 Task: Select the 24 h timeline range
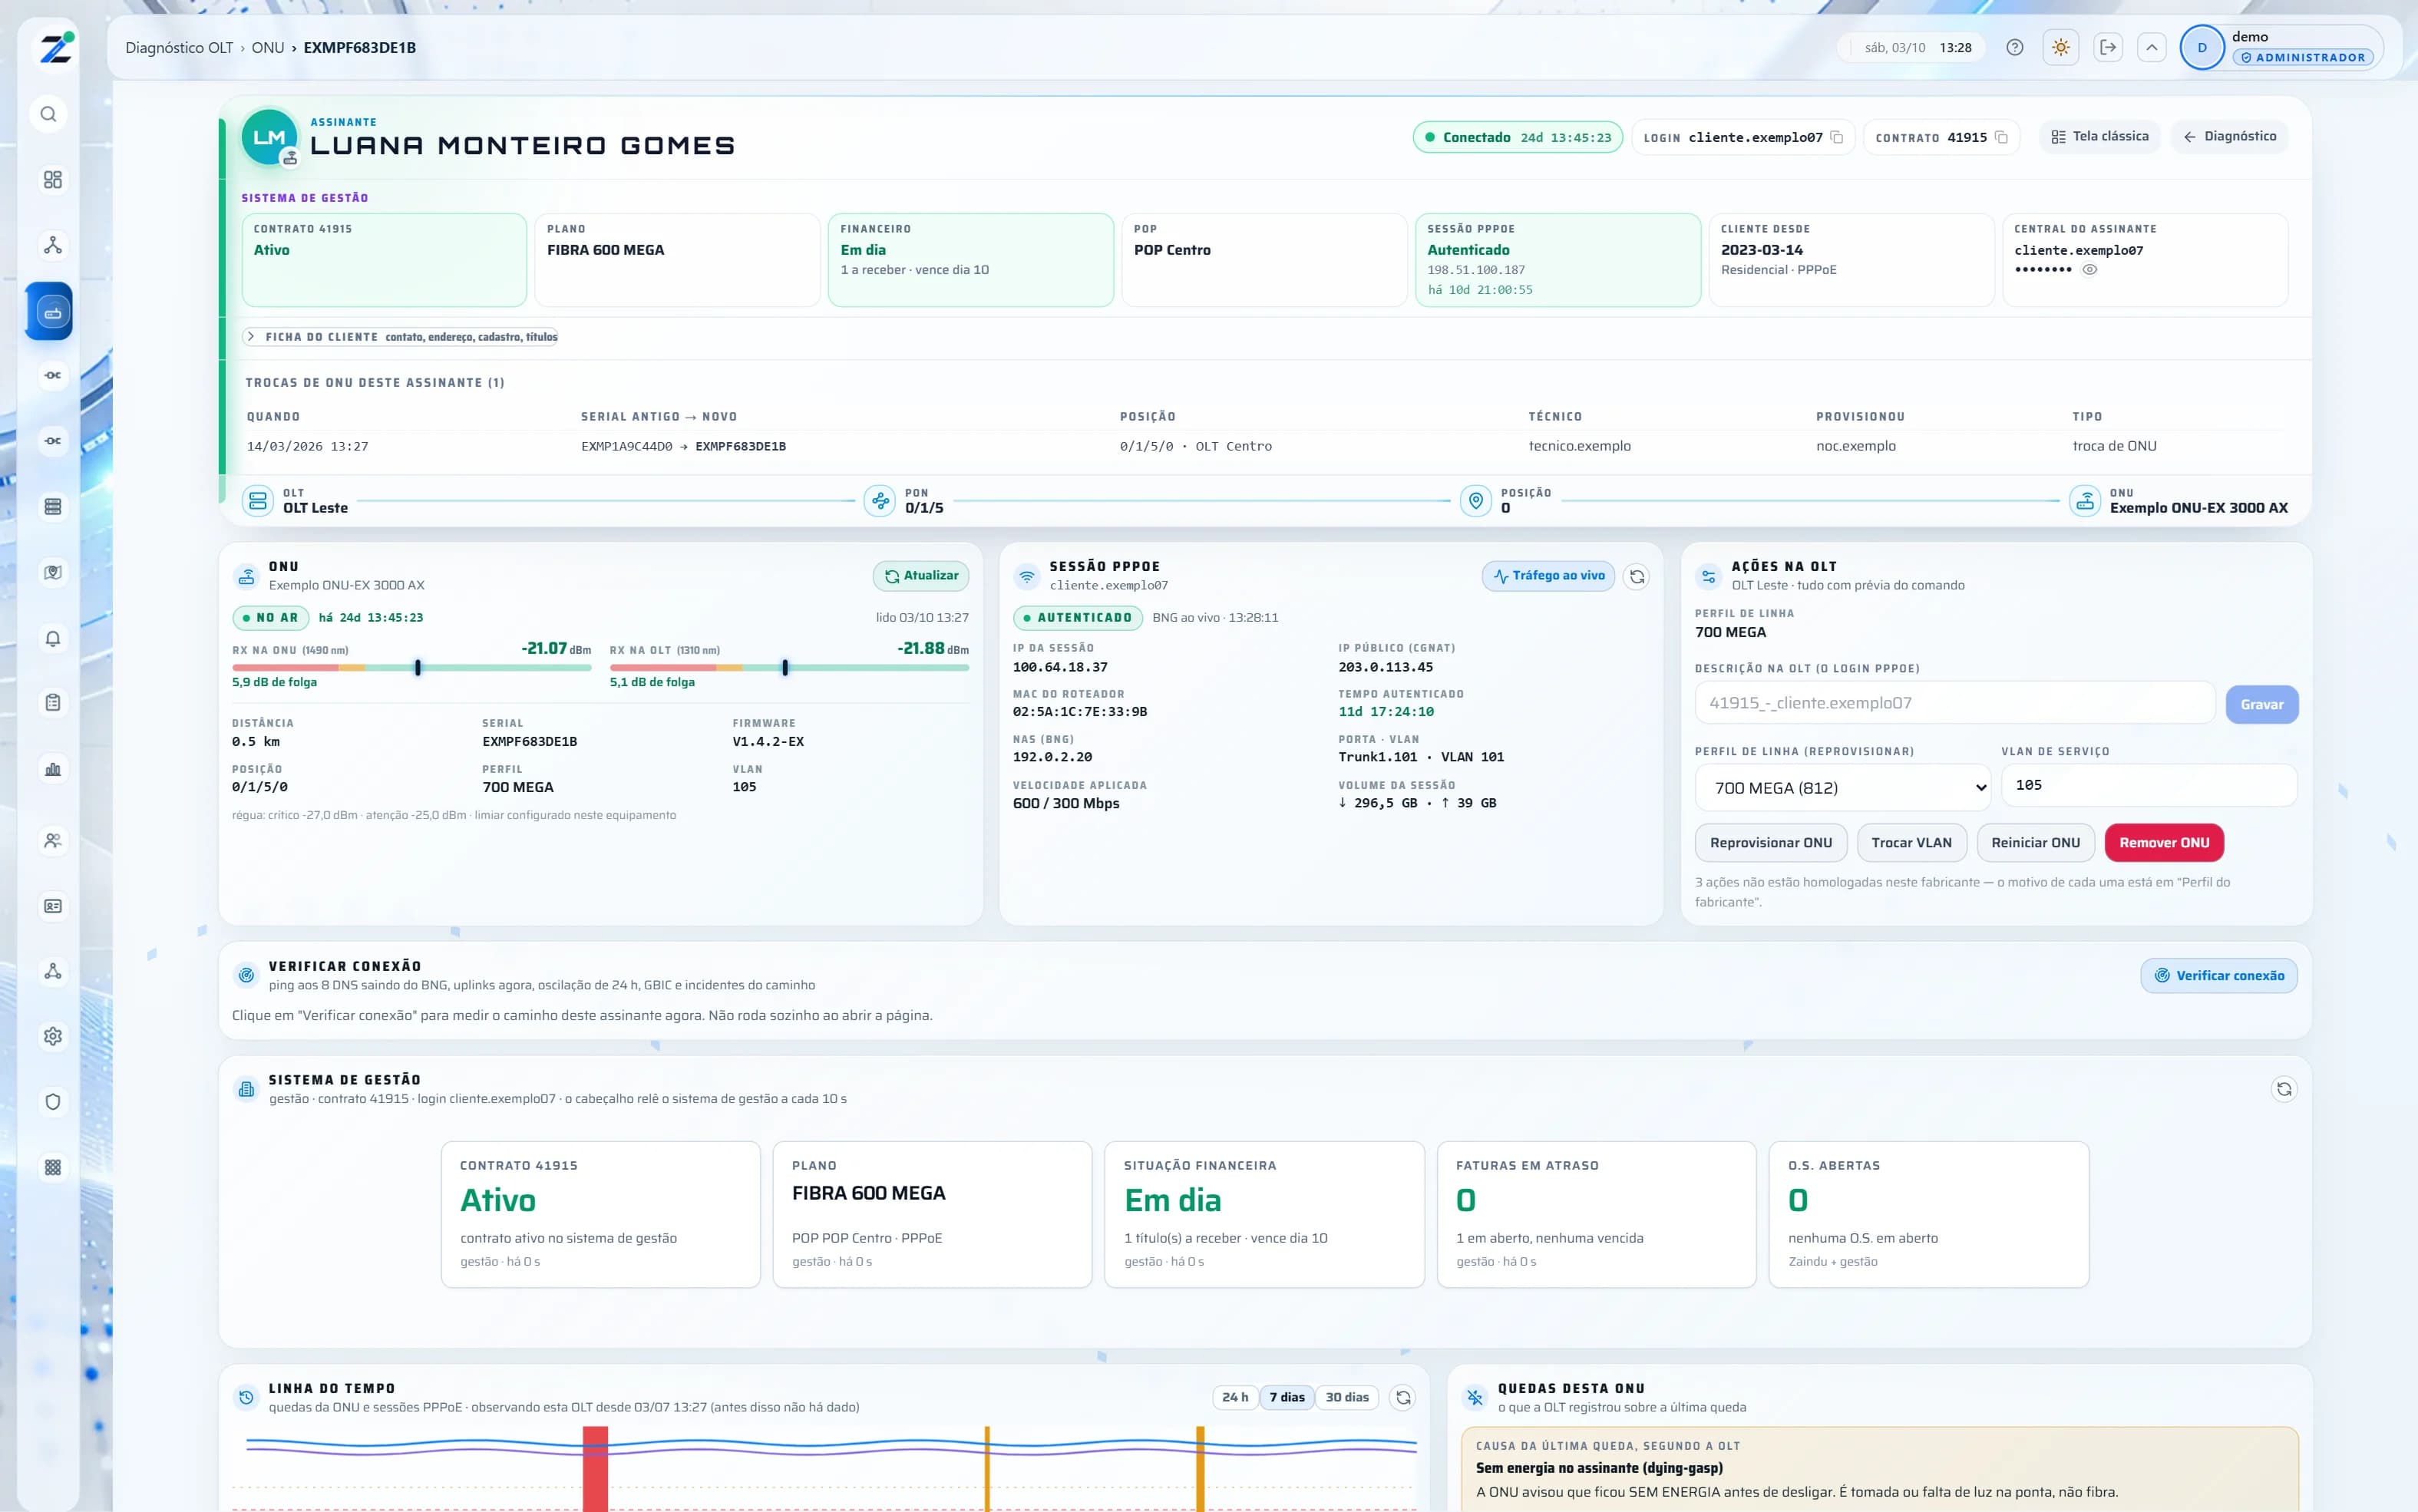1235,1398
